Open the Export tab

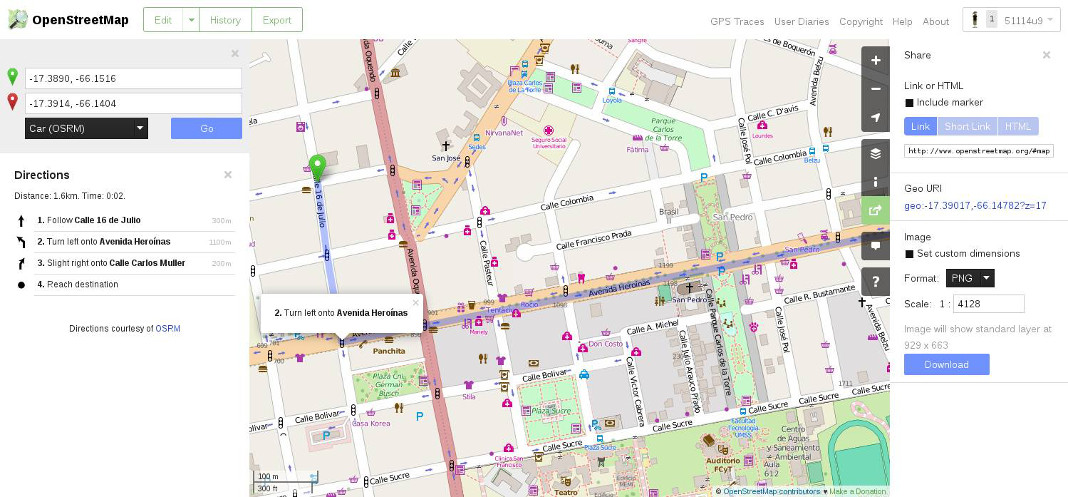click(277, 20)
